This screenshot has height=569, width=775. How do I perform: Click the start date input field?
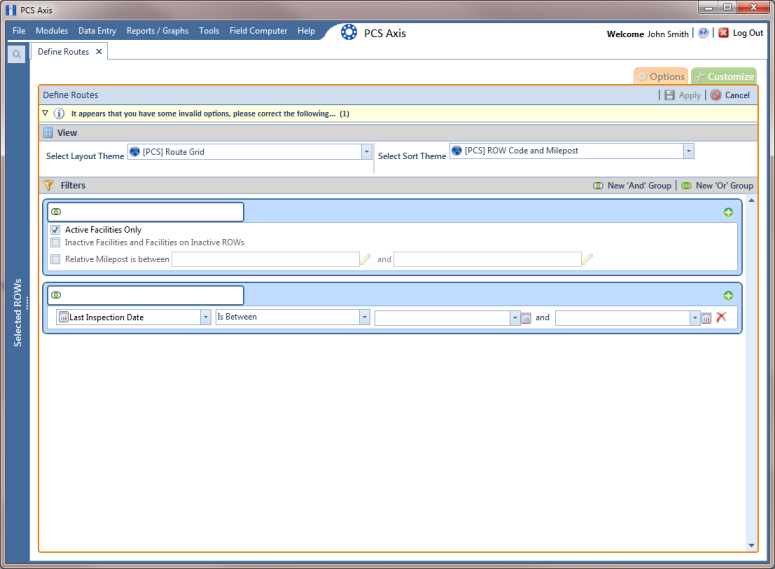tap(442, 318)
